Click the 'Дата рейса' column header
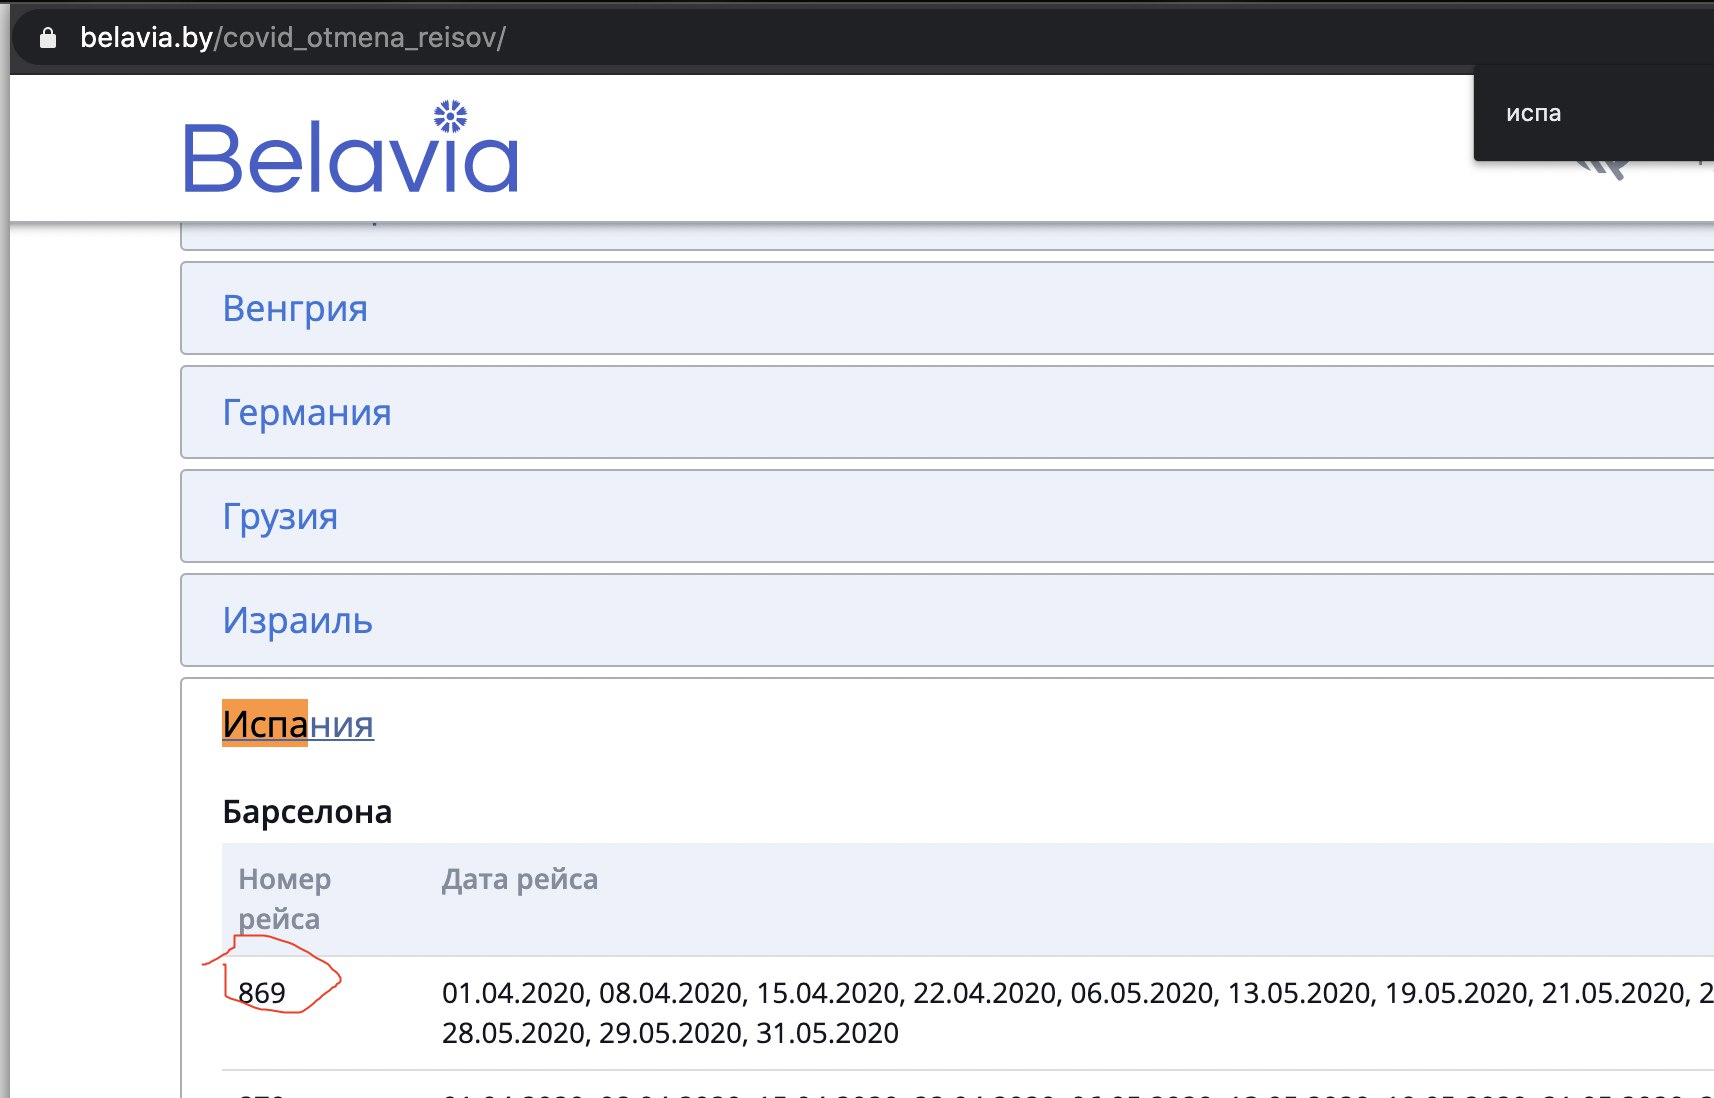This screenshot has height=1098, width=1714. [520, 879]
